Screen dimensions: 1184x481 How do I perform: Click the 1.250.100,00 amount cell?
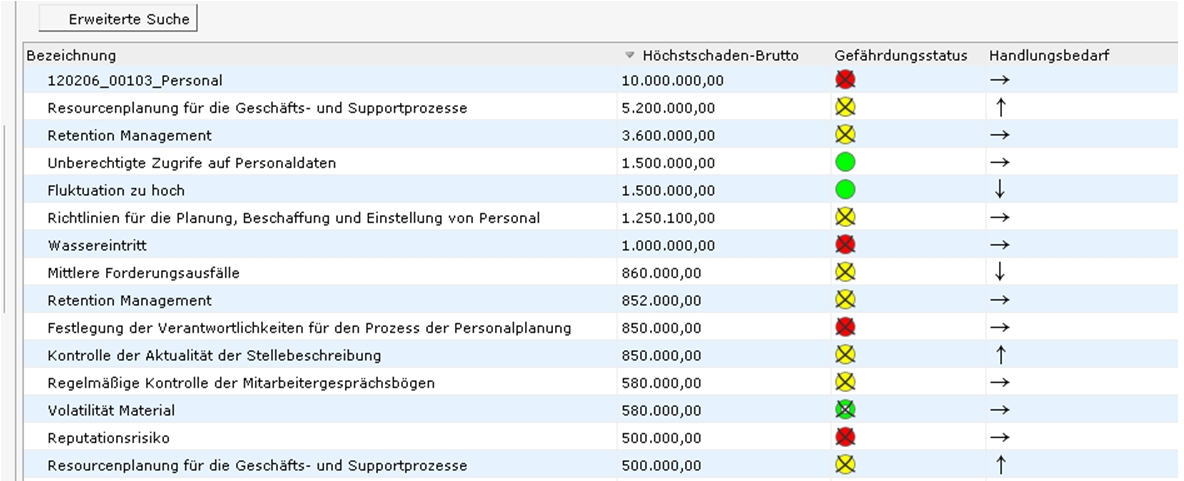coord(668,217)
